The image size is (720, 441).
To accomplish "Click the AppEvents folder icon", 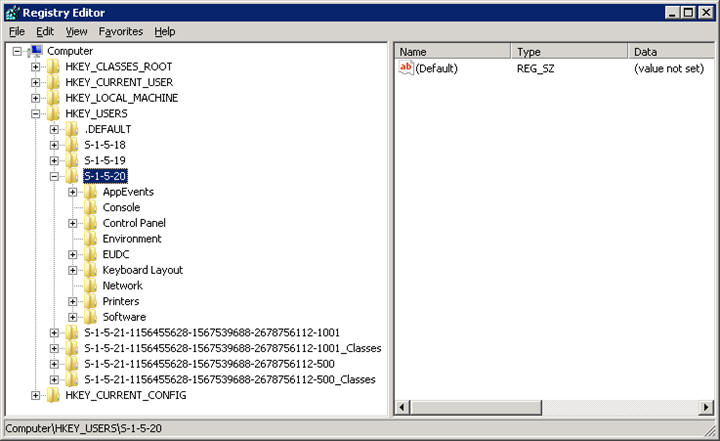I will (90, 192).
